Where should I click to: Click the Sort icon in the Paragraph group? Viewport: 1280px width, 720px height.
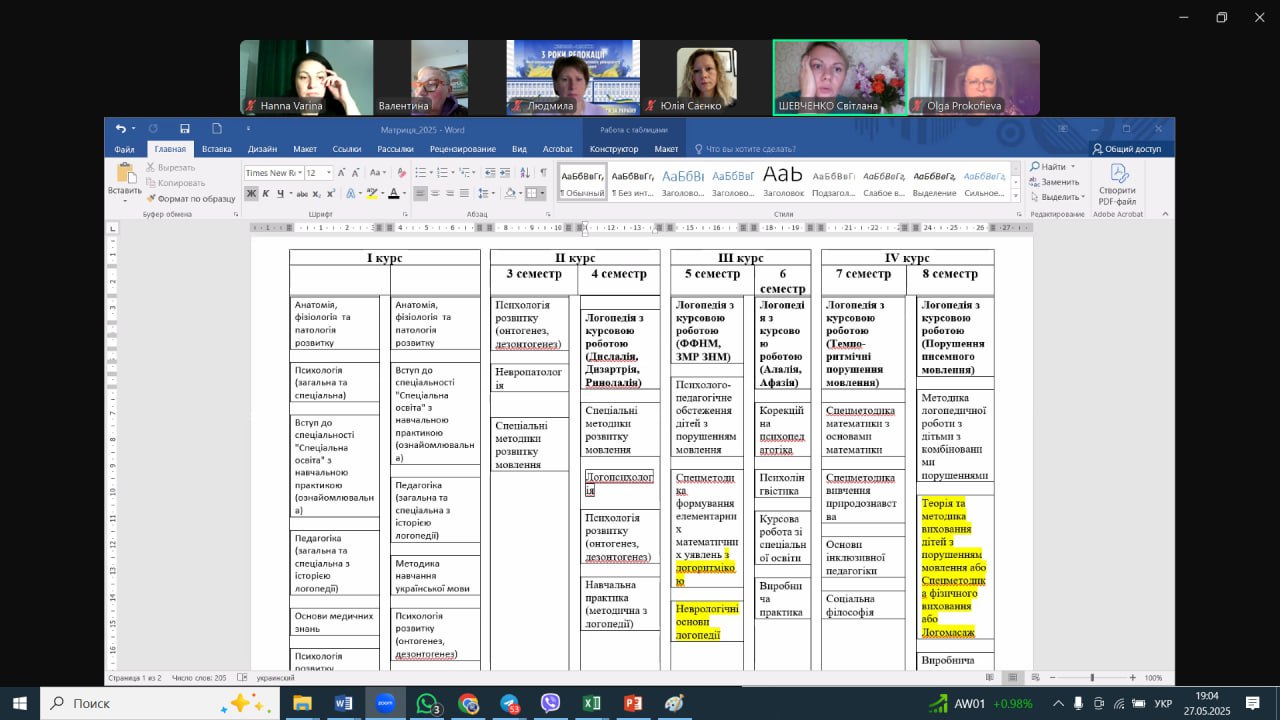(526, 173)
